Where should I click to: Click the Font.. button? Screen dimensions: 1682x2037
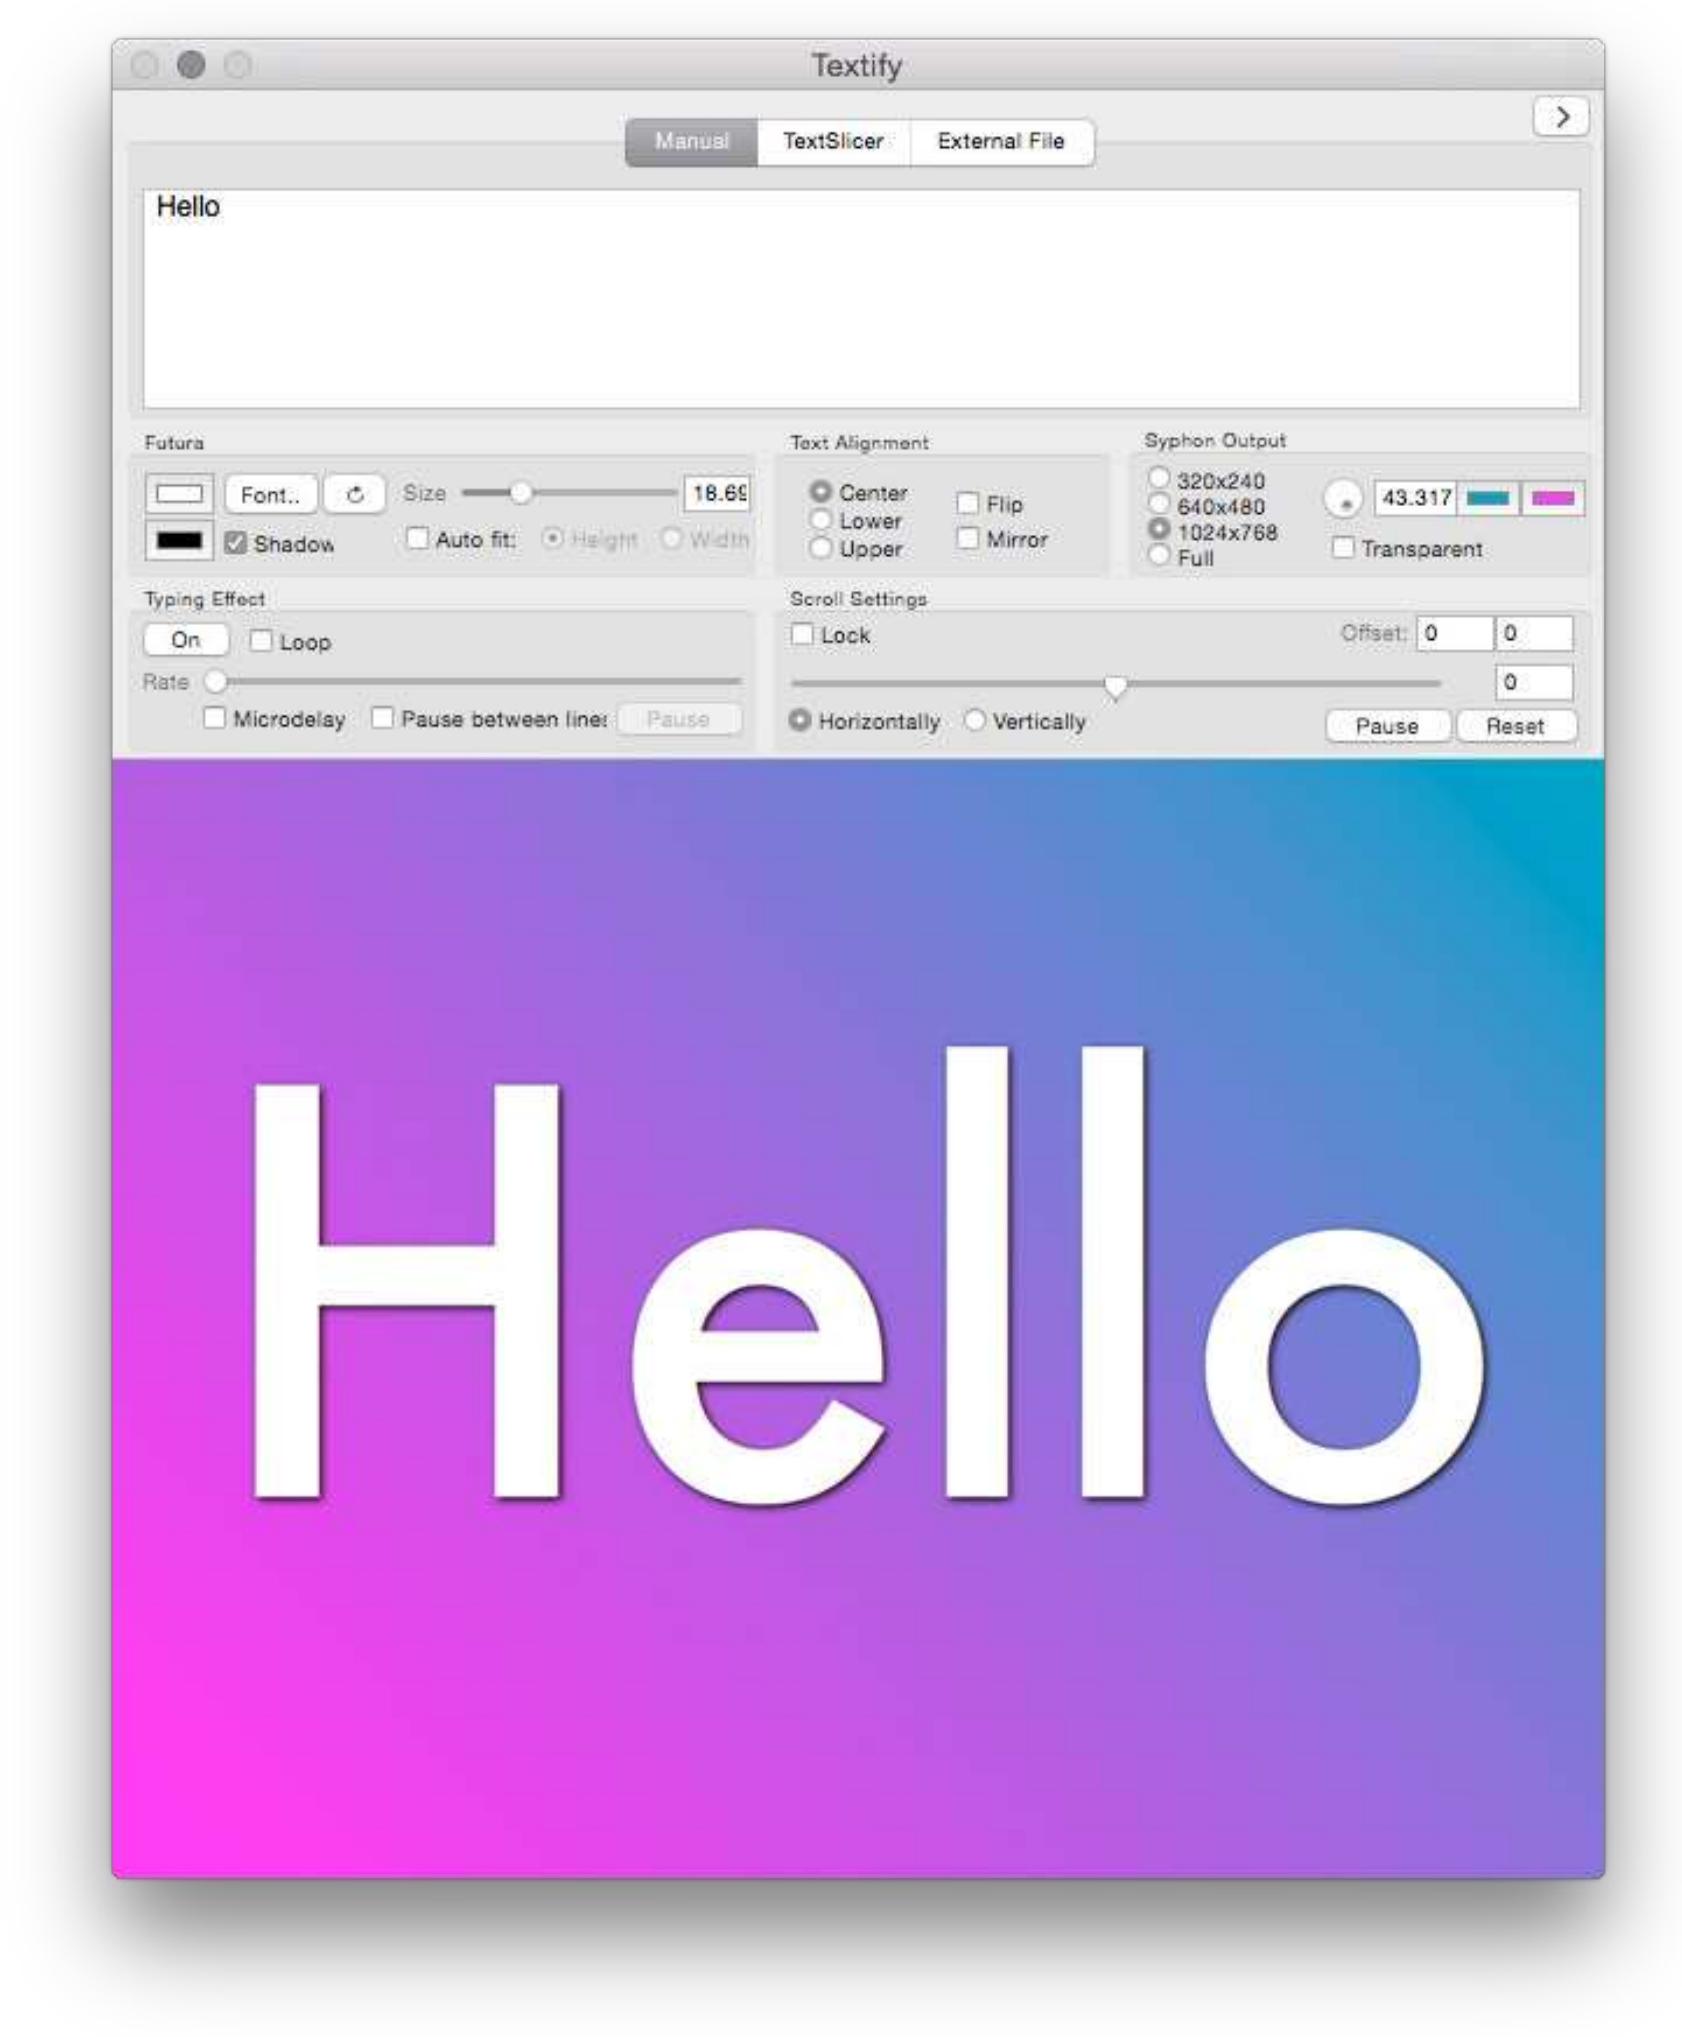(270, 494)
